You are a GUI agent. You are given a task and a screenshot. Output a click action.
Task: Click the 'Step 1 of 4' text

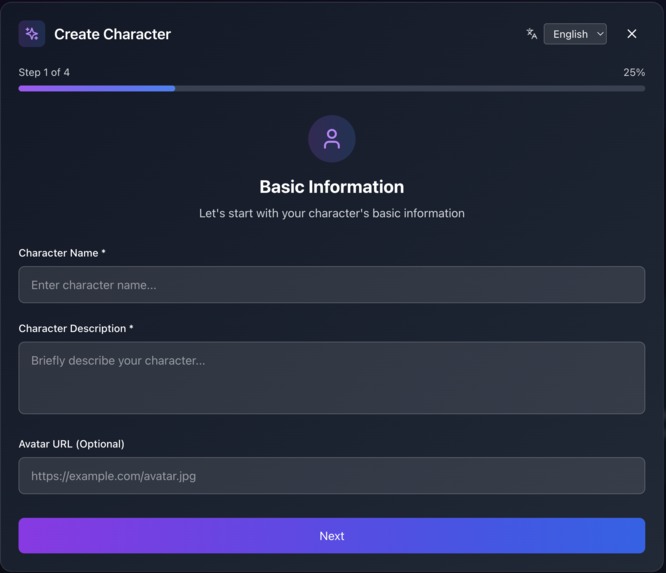[44, 72]
